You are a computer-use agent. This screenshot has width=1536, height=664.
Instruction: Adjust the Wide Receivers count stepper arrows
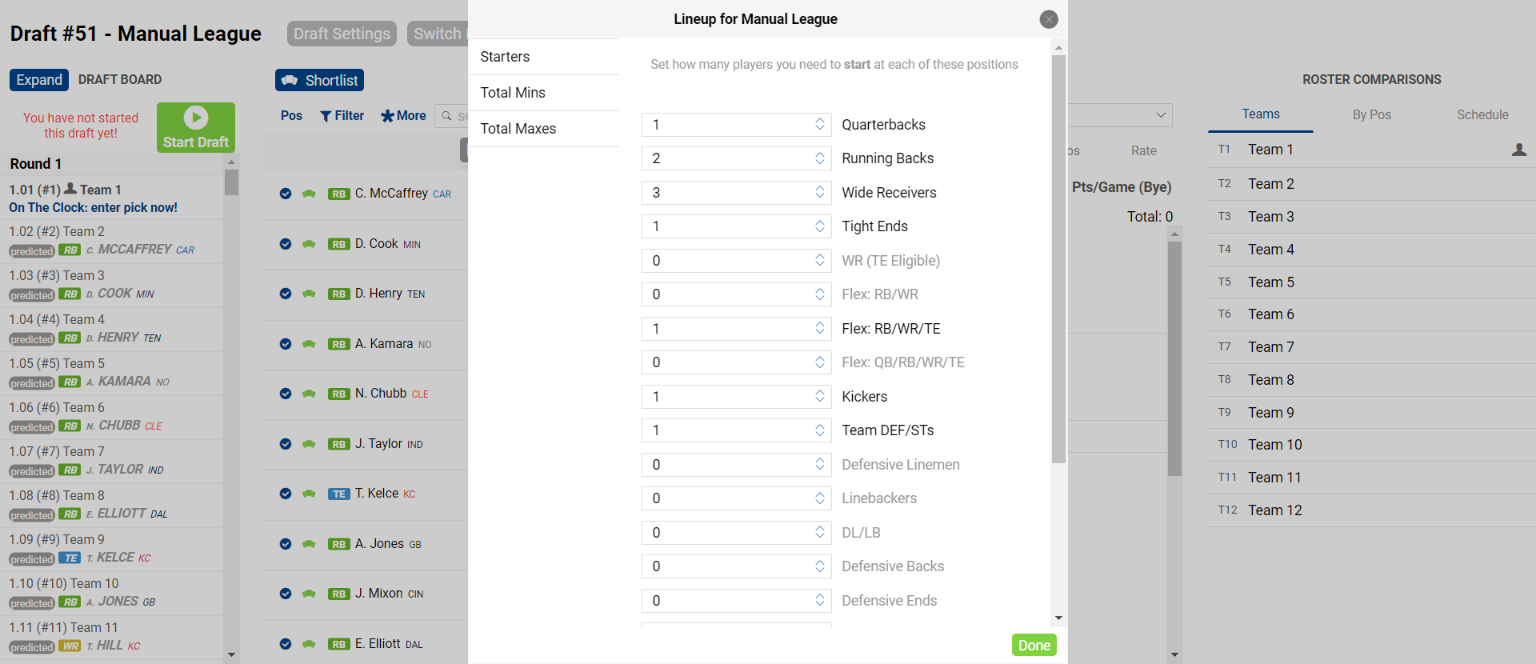tap(820, 193)
